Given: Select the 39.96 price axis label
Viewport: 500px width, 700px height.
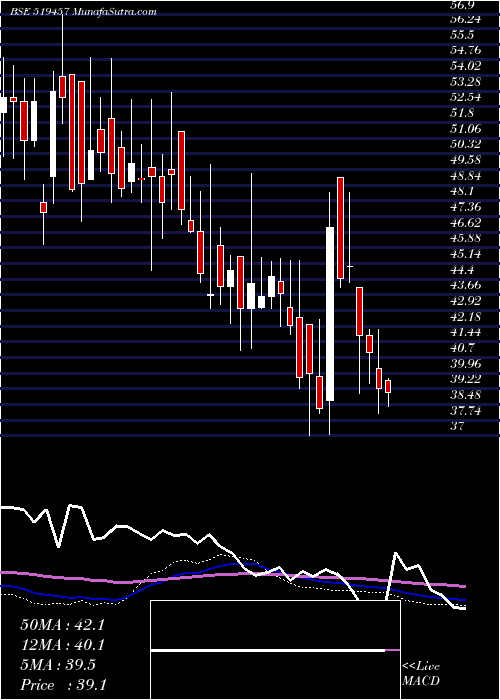Looking at the screenshot, I should (467, 364).
